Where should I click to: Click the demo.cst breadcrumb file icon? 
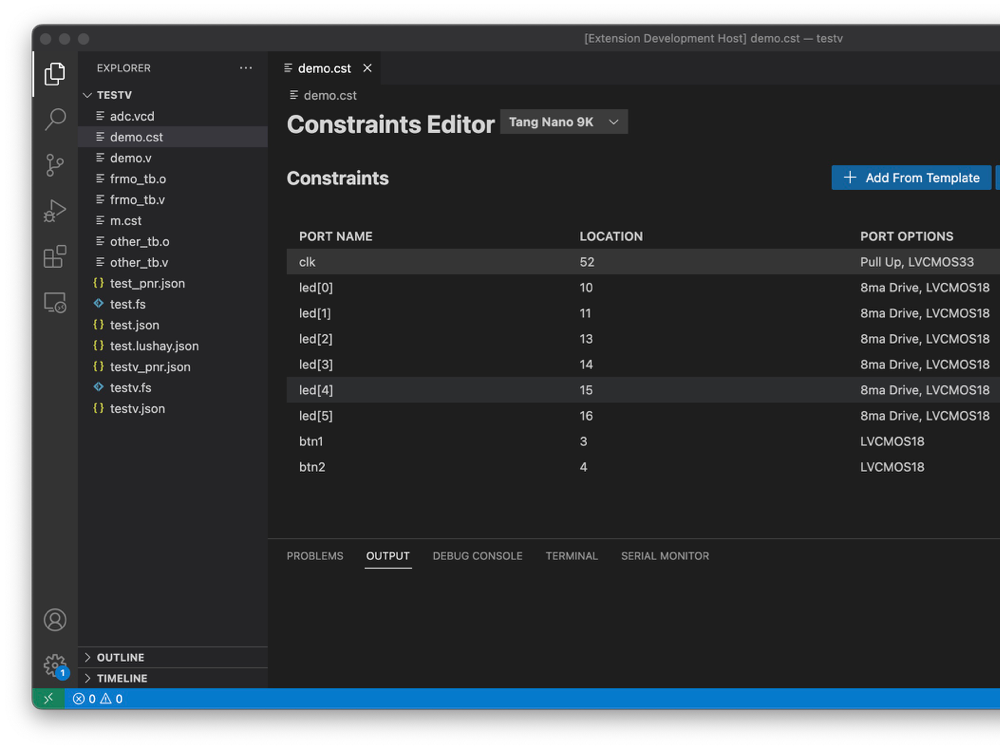coord(293,95)
